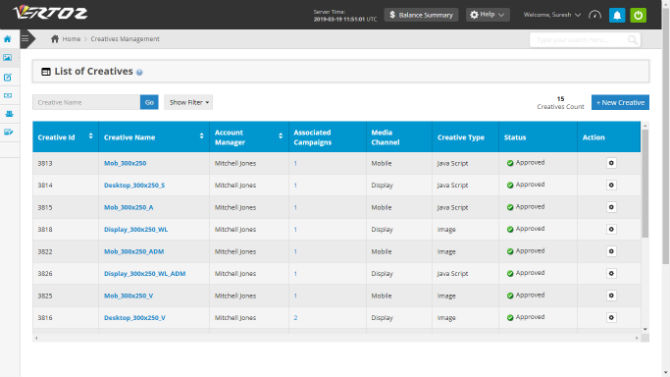
Task: Open the edit pencil sidebar icon
Action: click(x=8, y=77)
